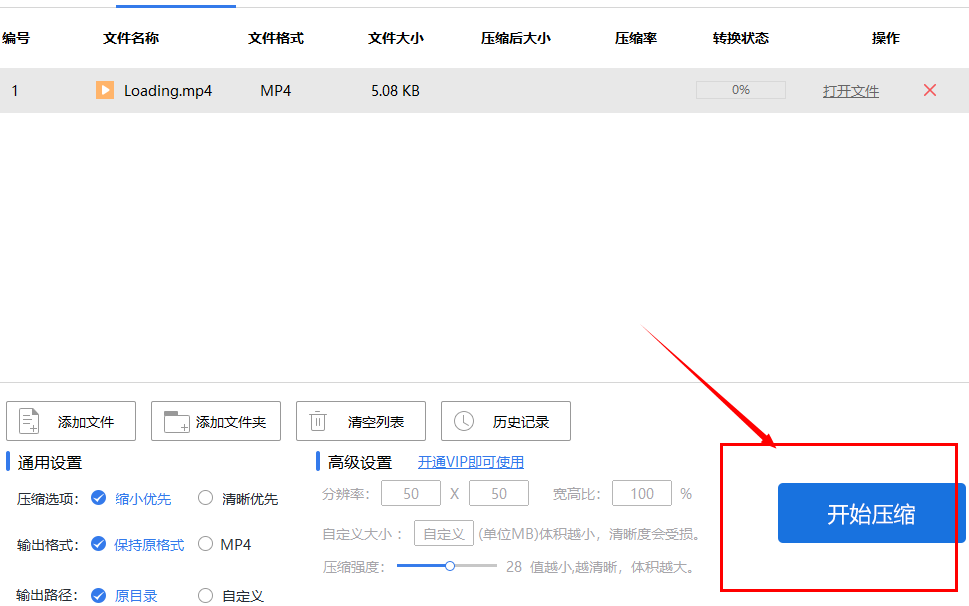Click the 历史记录 button label
969x606 pixels.
point(521,422)
